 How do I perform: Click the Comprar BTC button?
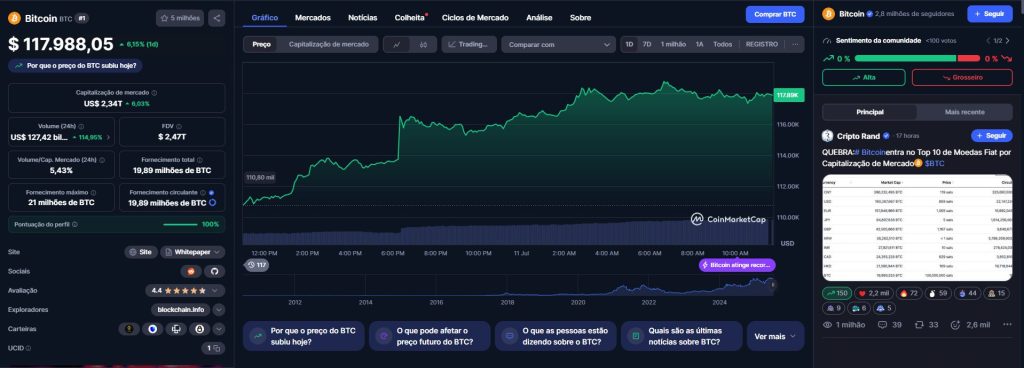(x=775, y=14)
